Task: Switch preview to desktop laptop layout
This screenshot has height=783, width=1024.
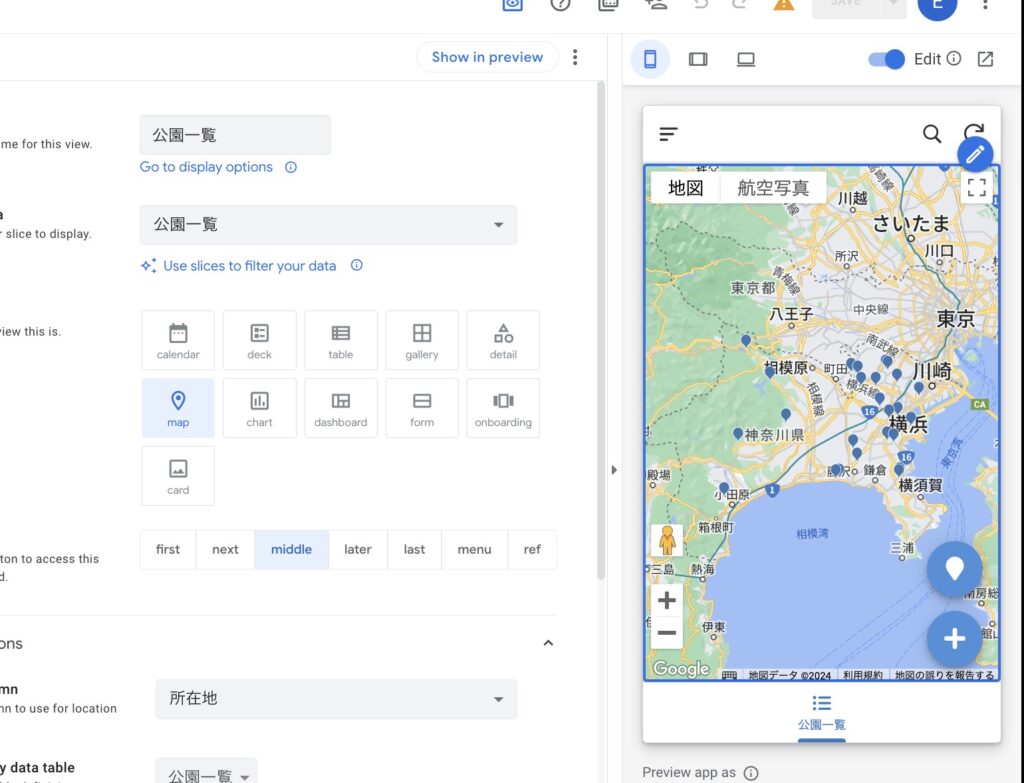Action: tap(746, 59)
